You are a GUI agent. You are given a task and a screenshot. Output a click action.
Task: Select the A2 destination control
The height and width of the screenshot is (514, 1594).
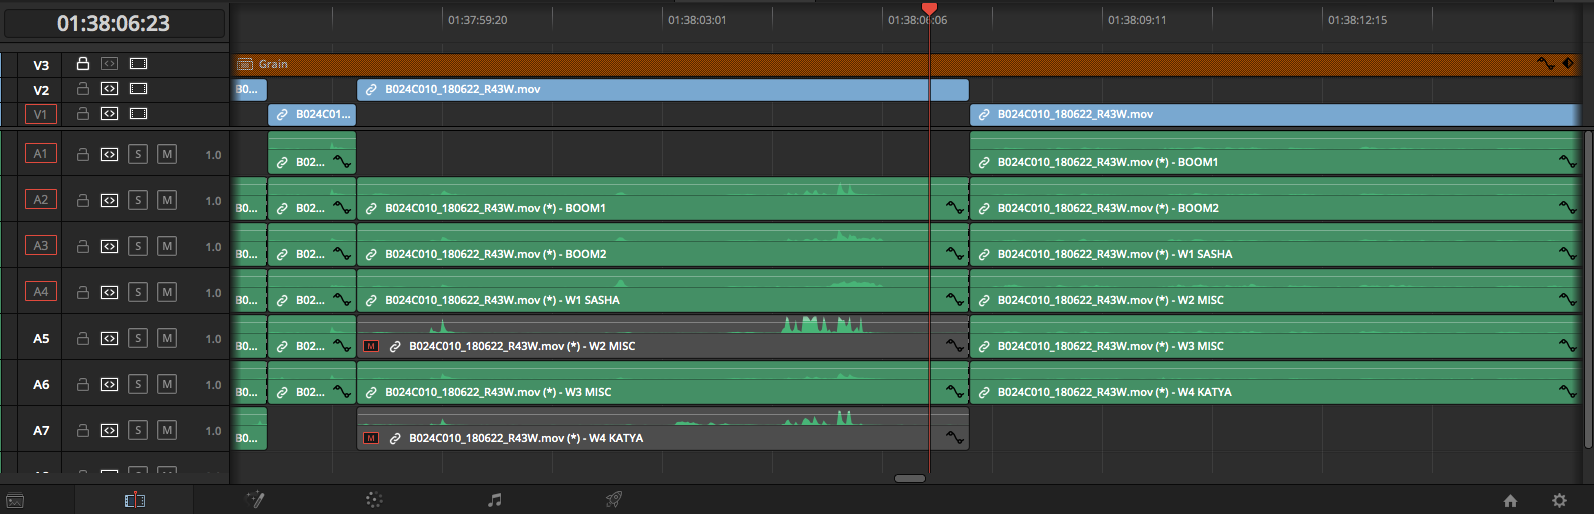point(41,200)
